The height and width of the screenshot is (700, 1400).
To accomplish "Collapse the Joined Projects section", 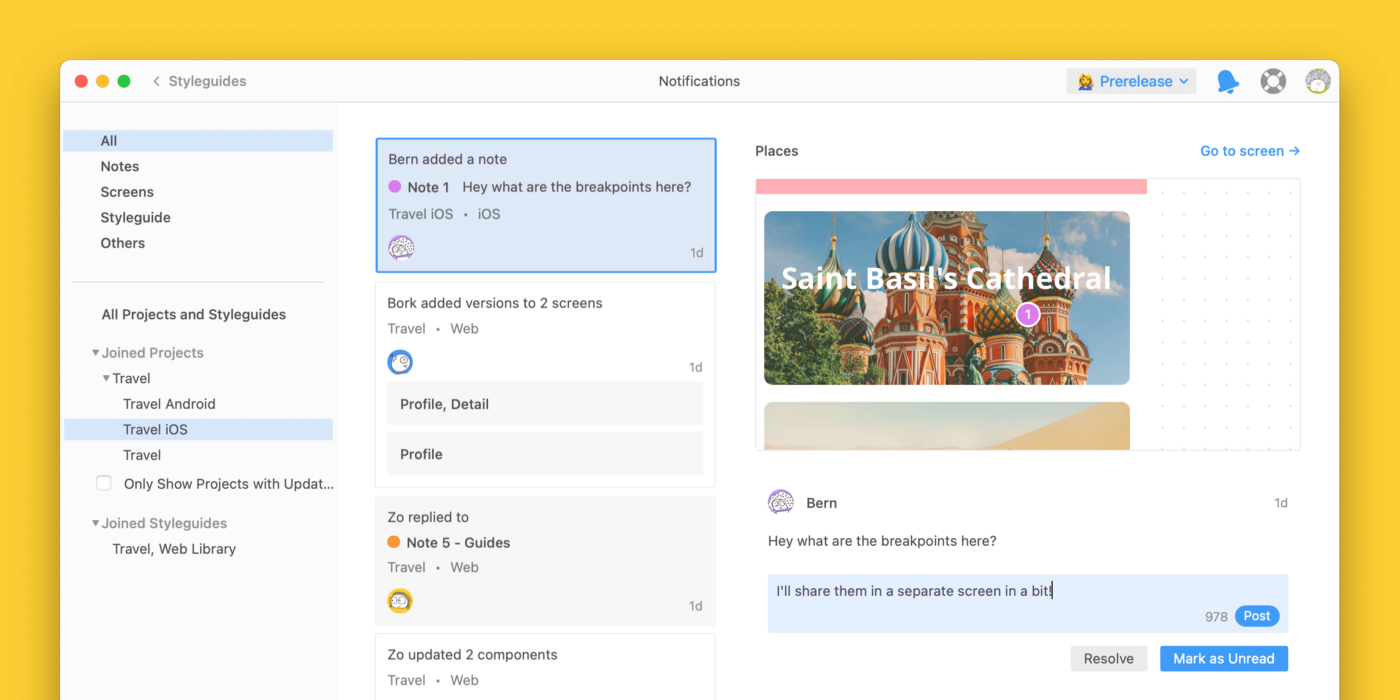I will 96,353.
